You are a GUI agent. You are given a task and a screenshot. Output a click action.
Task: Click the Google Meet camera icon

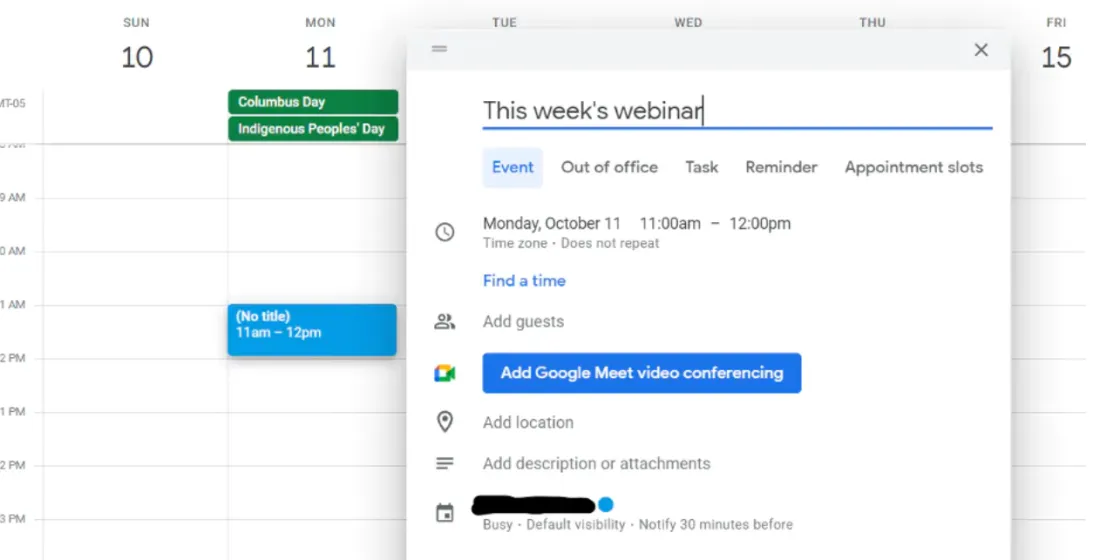pyautogui.click(x=445, y=373)
